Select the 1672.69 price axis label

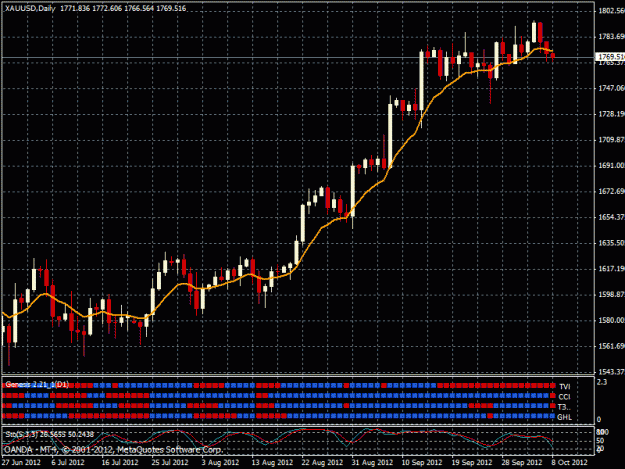tap(611, 191)
